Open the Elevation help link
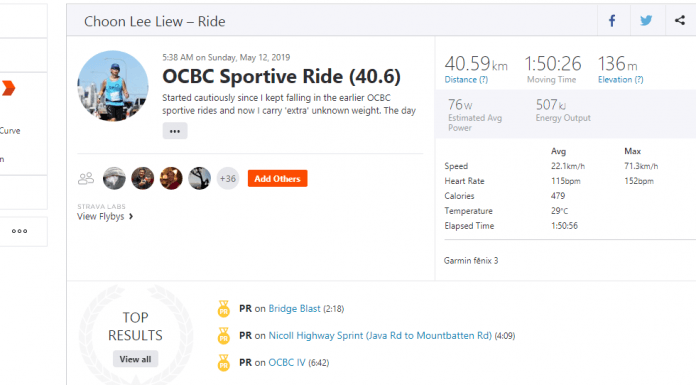This screenshot has height=385, width=696. coord(621,79)
